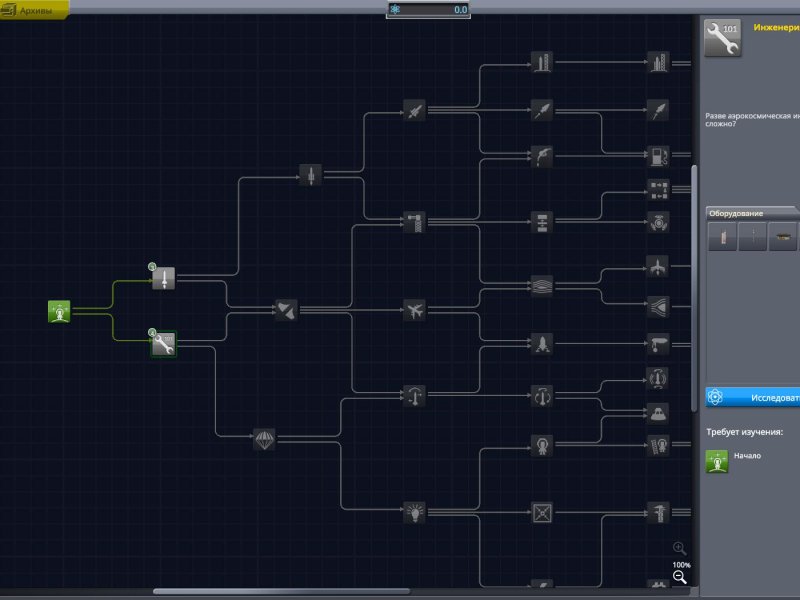Choose the satellite dish tech node
Screen dimensions: 800x600
coord(286,311)
